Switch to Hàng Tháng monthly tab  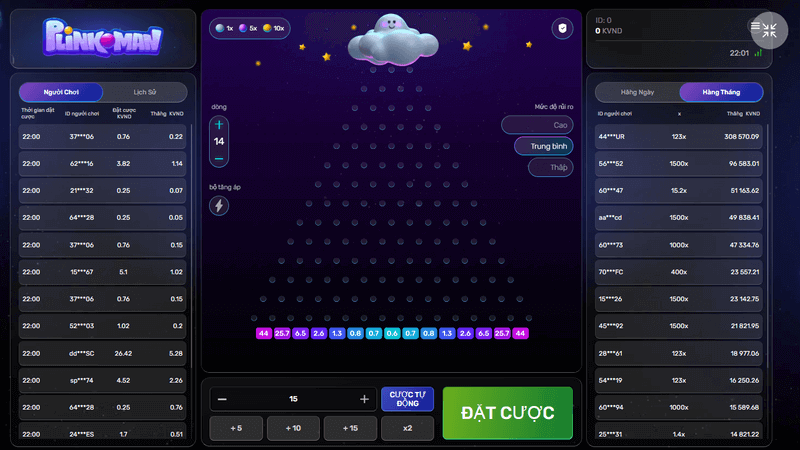tap(721, 92)
